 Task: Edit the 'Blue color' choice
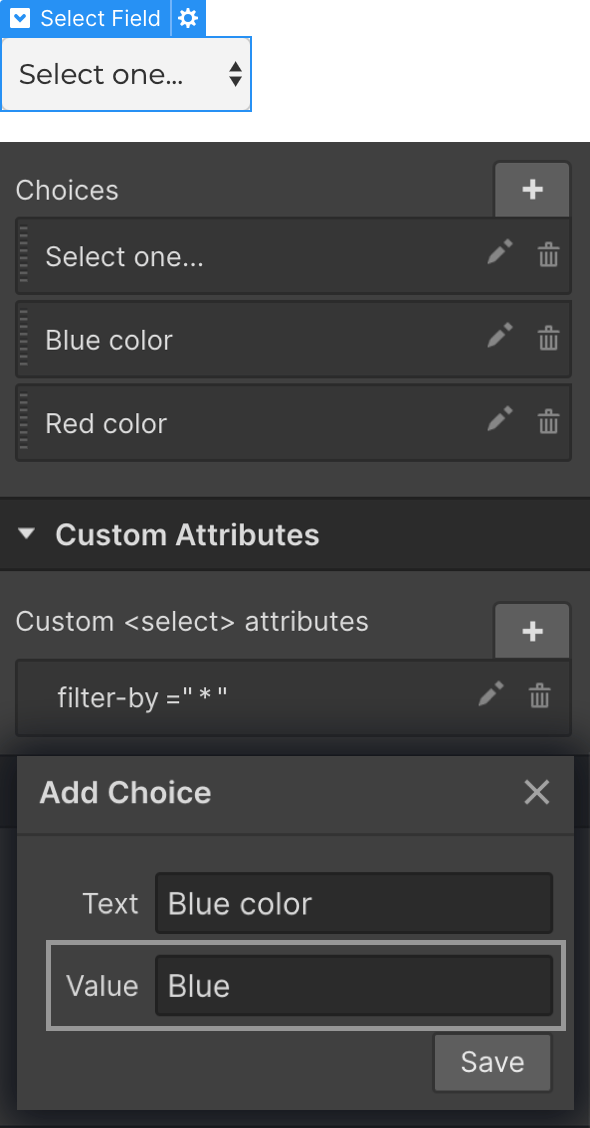pyautogui.click(x=500, y=336)
